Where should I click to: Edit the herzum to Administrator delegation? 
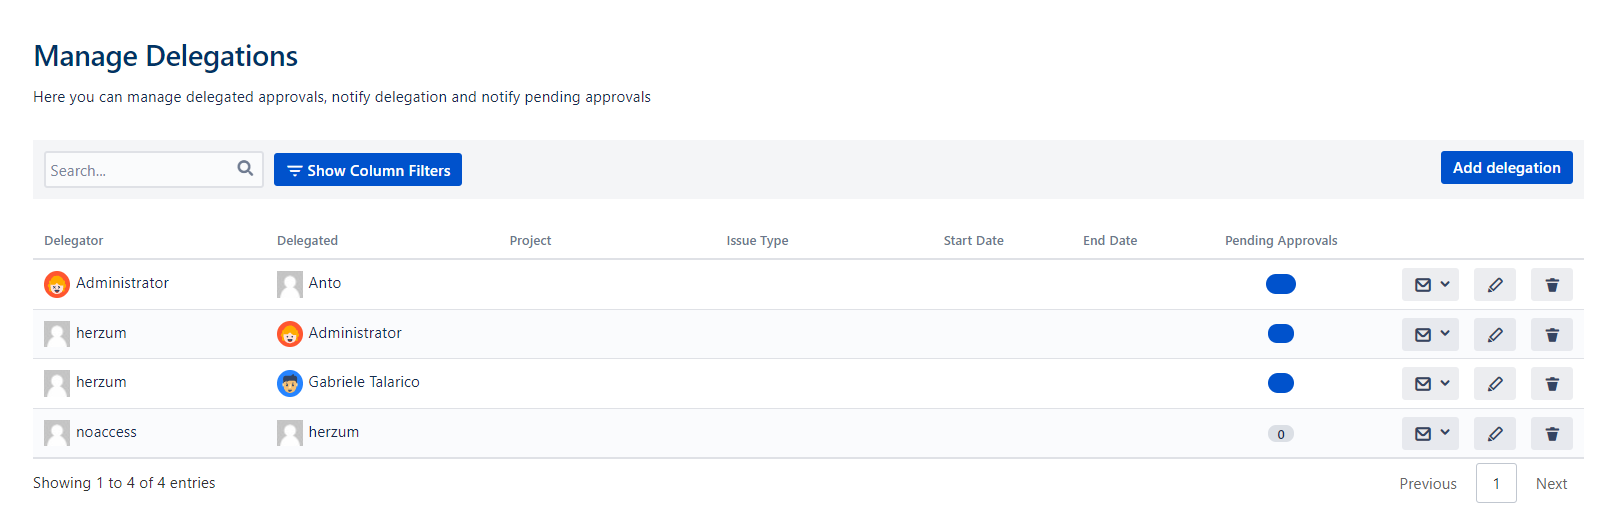pyautogui.click(x=1494, y=335)
